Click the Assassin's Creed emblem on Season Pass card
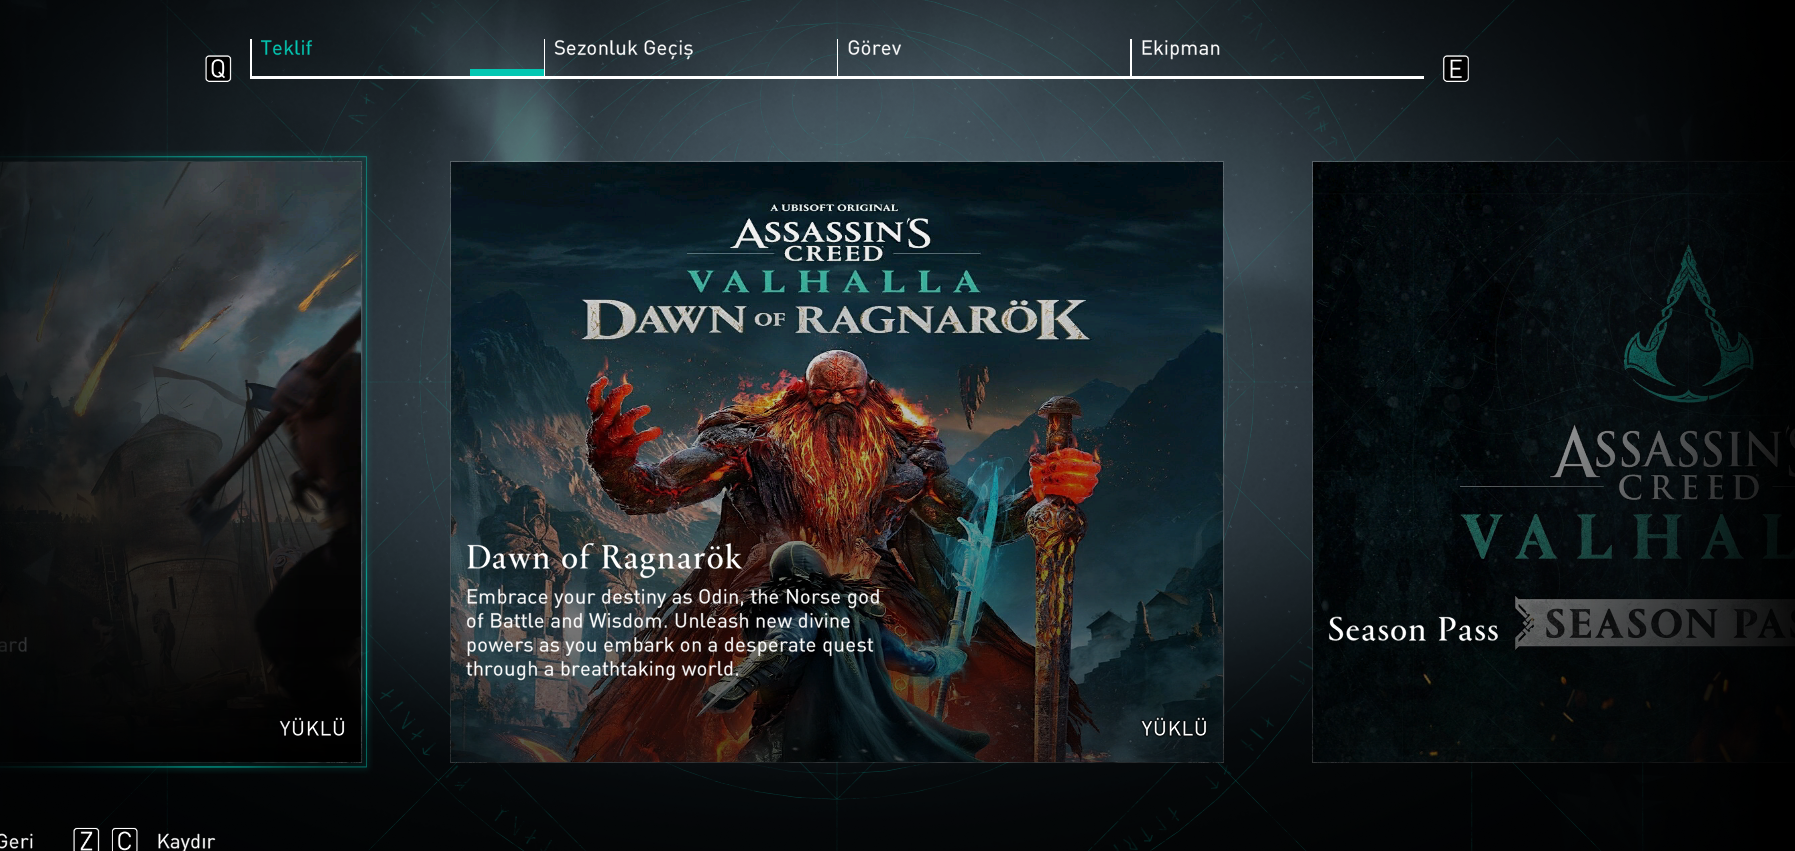Image resolution: width=1795 pixels, height=851 pixels. [1688, 323]
